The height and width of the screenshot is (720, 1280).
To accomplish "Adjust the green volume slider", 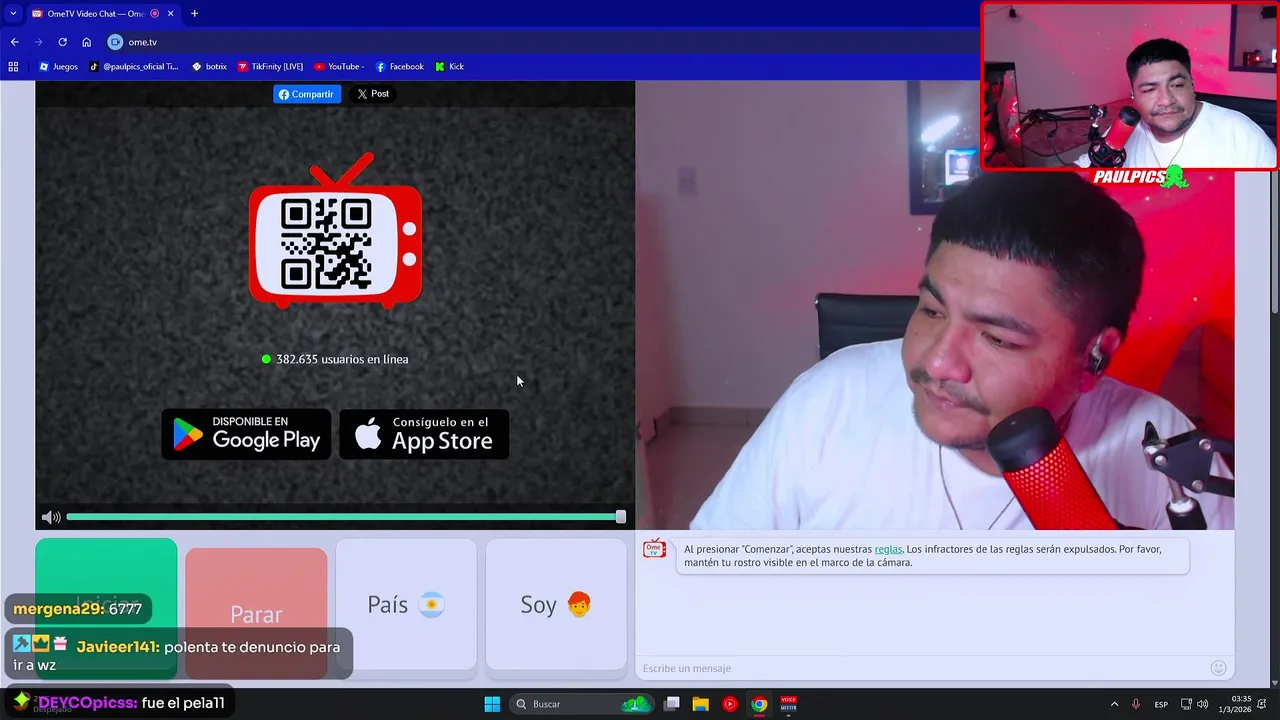I will pyautogui.click(x=346, y=517).
